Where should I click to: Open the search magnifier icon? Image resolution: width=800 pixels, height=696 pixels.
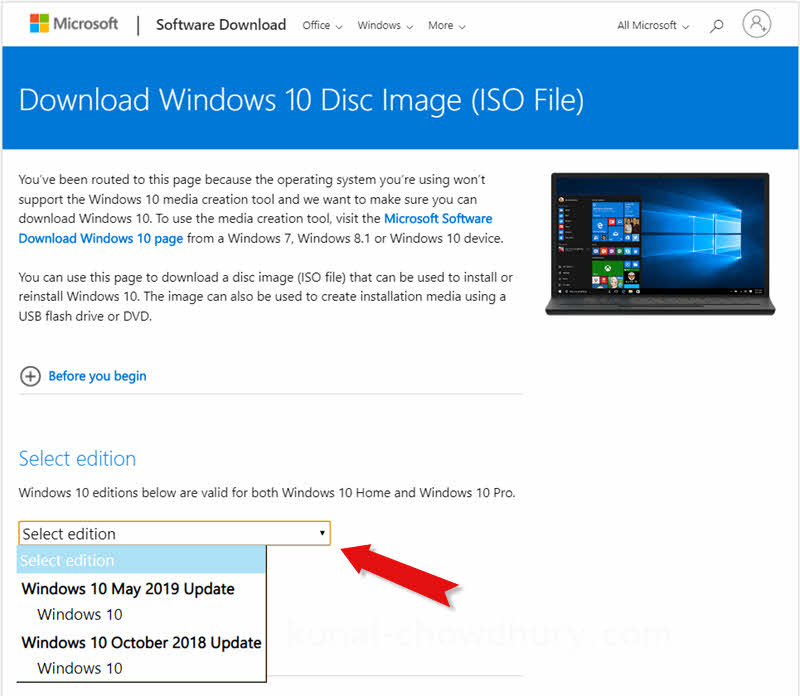coord(716,26)
